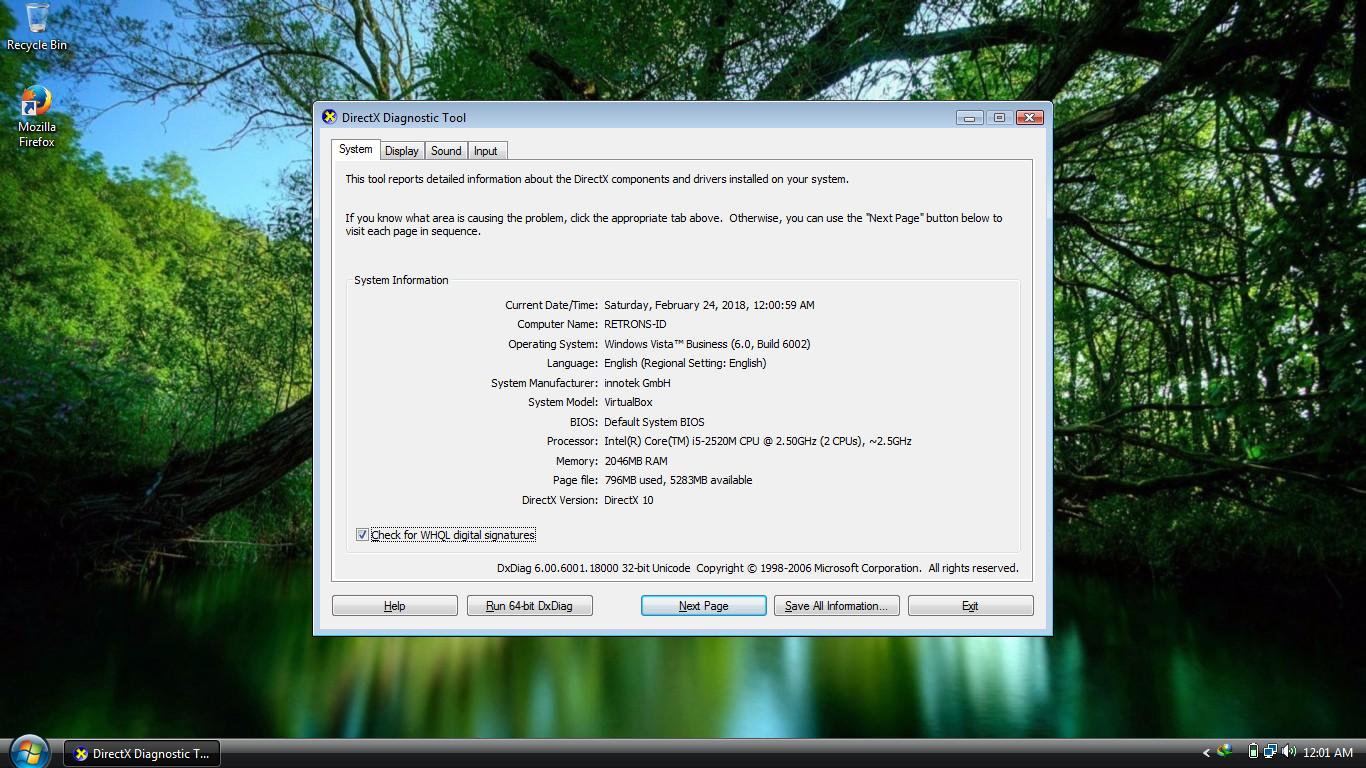Click the Page file usage value
The image size is (1366, 768).
[x=678, y=480]
